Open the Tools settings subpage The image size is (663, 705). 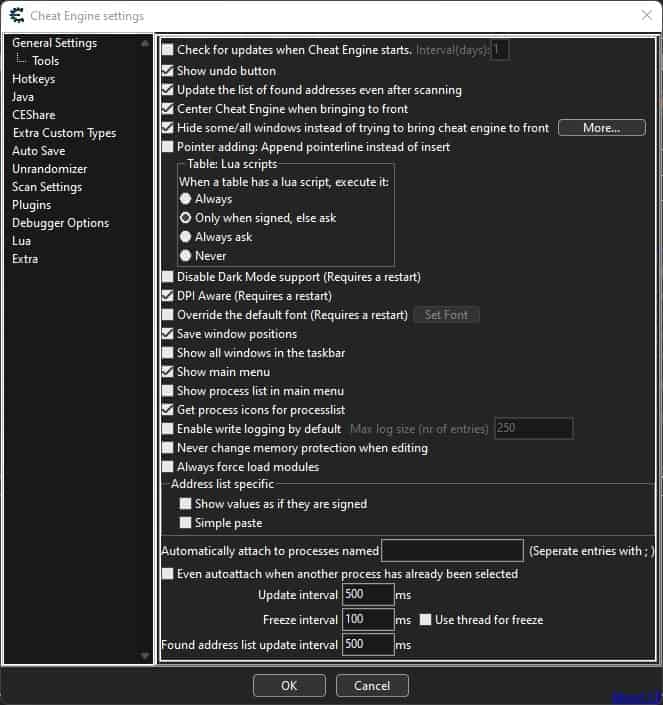pos(45,61)
